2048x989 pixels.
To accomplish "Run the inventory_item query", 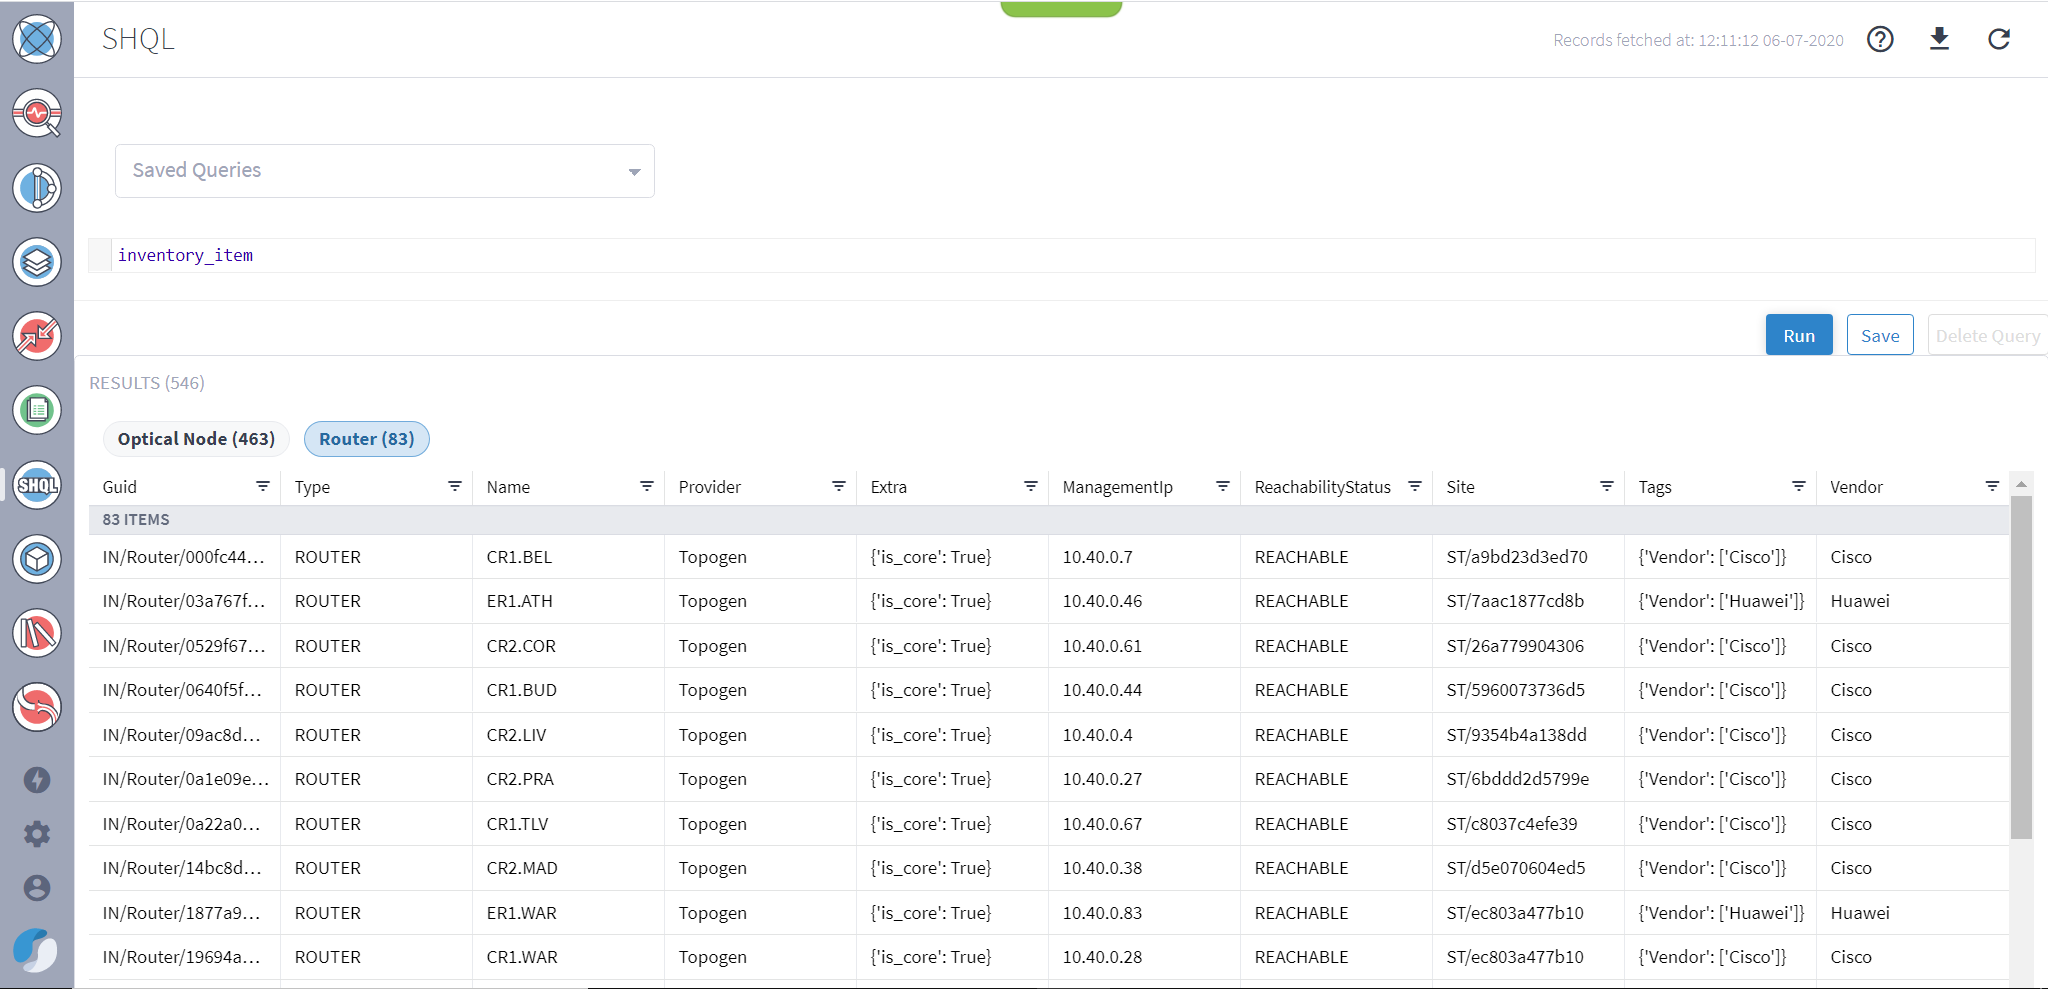I will pos(1798,335).
